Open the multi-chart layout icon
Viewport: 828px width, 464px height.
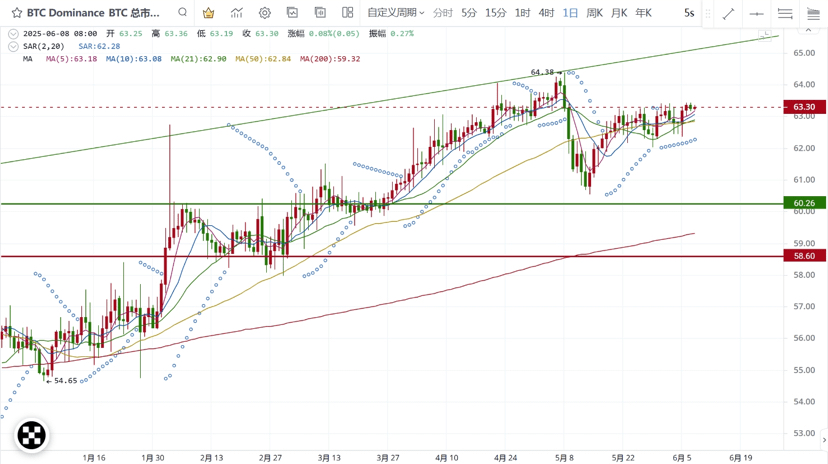pos(347,13)
